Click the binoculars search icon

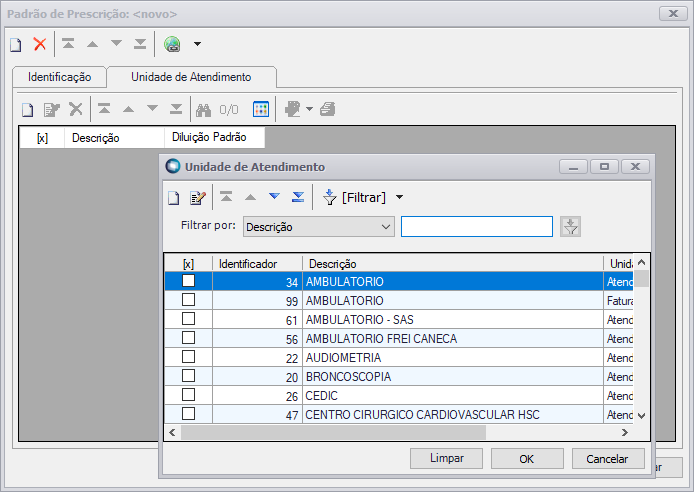tap(203, 110)
